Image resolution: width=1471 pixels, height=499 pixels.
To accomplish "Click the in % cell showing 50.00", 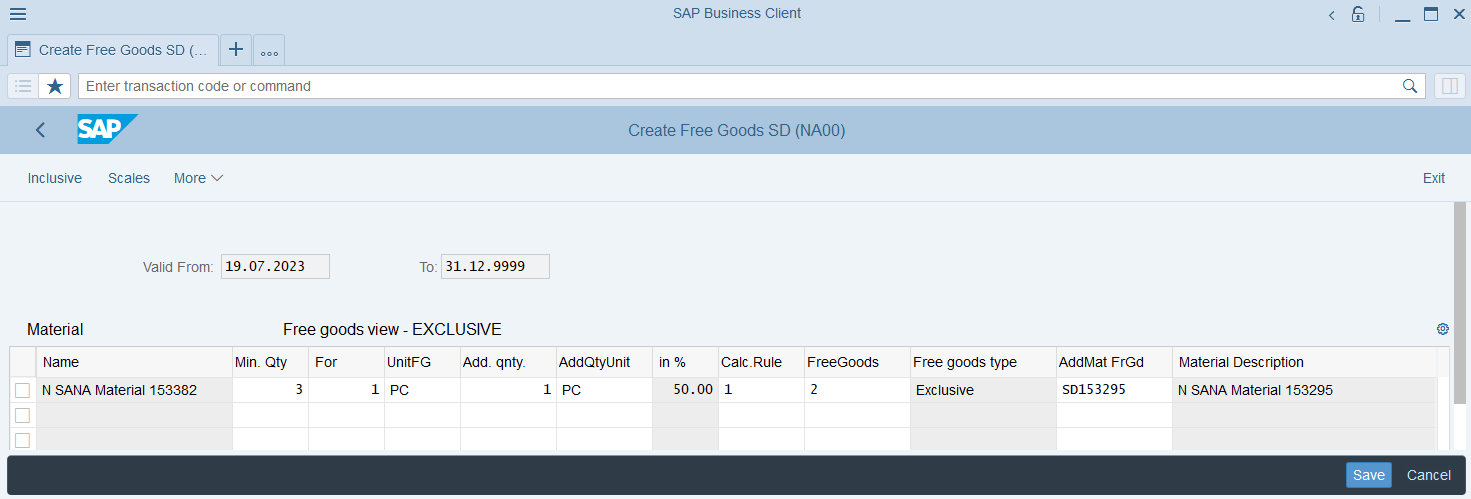I will [x=685, y=390].
